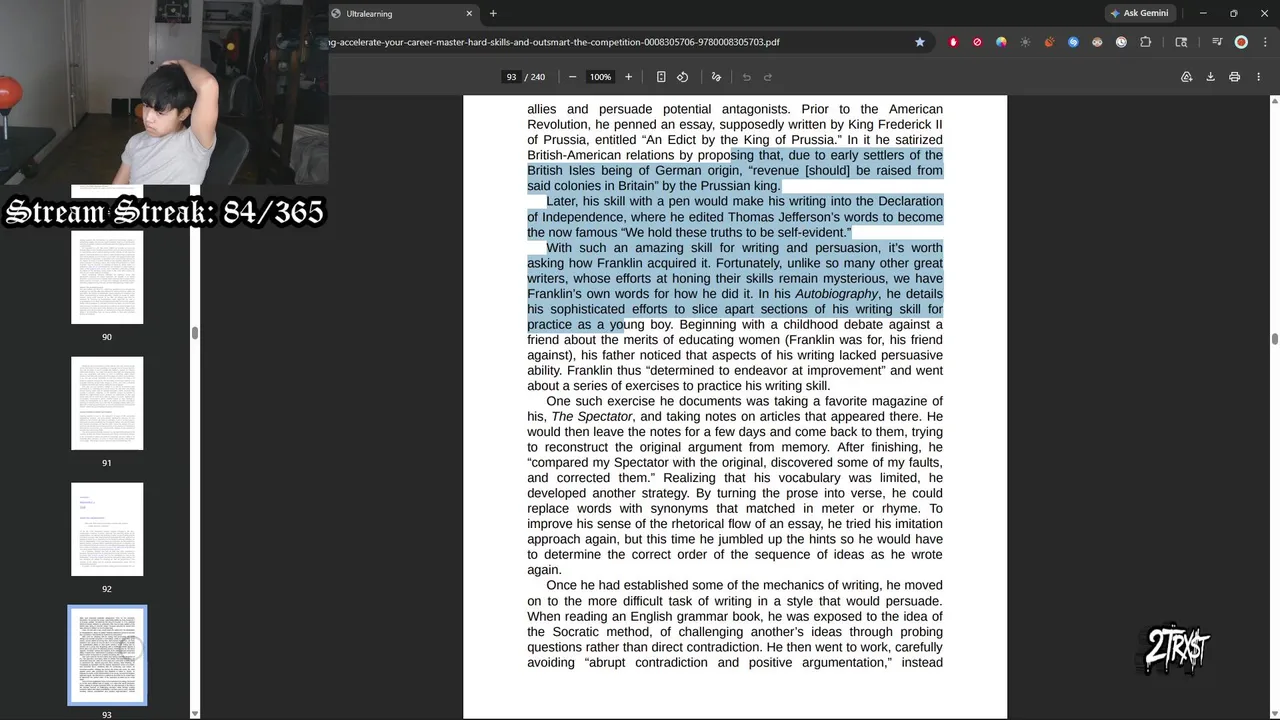Open the monkey face extension icon
The image size is (1280, 720).
pyautogui.click(x=1097, y=42)
